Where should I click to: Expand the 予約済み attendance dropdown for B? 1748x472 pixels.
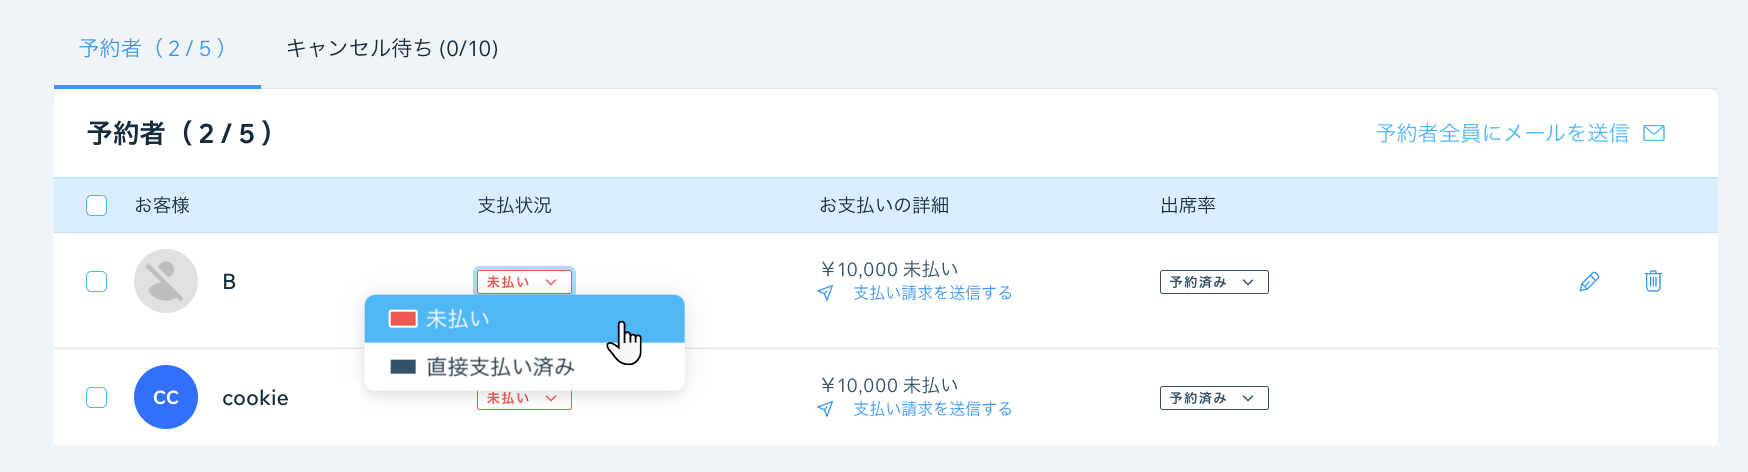[1214, 282]
